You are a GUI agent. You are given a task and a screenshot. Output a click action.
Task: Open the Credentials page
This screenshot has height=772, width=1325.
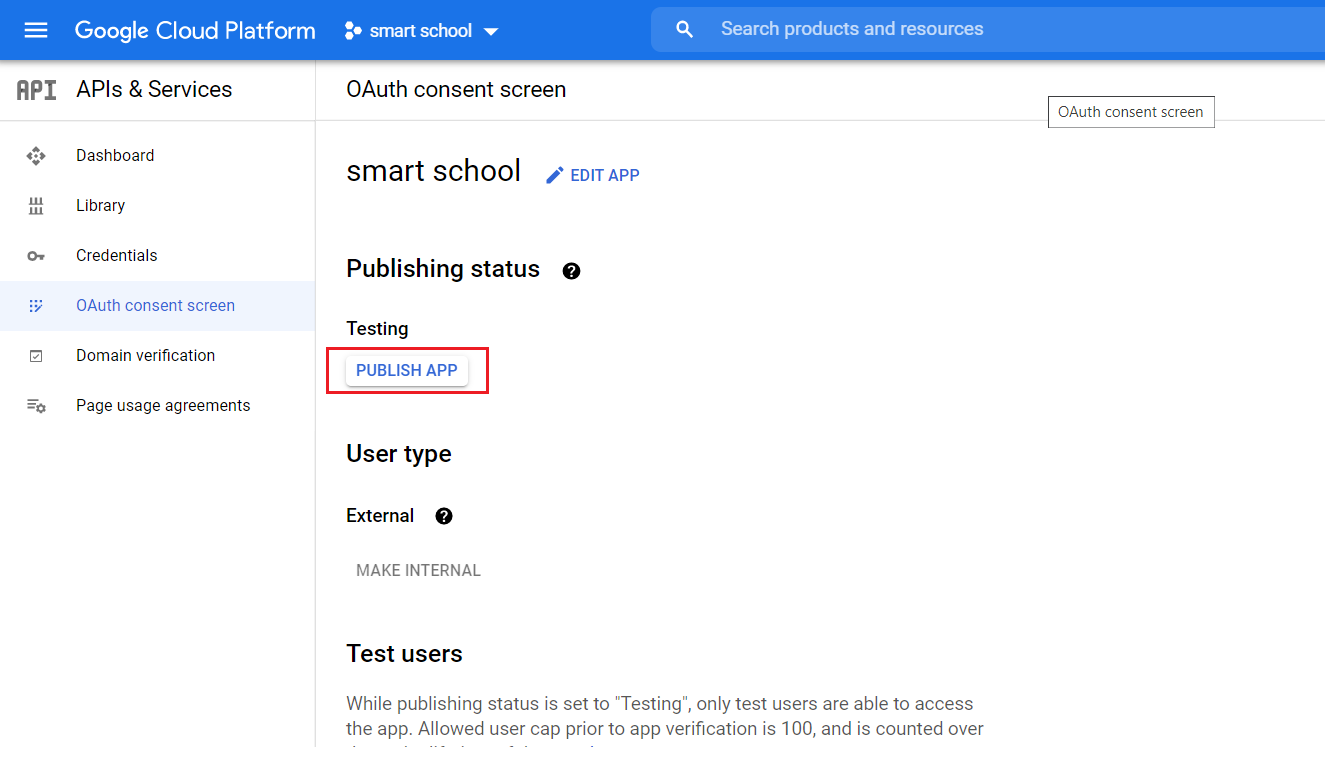click(x=117, y=255)
